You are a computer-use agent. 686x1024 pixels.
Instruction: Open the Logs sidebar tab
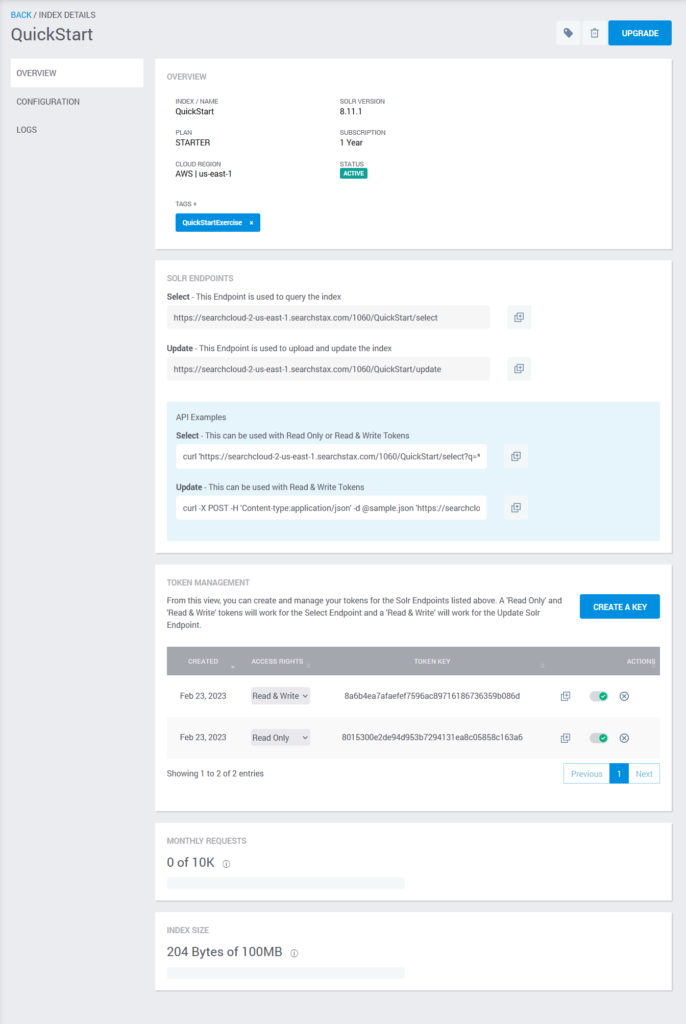pyautogui.click(x=77, y=130)
